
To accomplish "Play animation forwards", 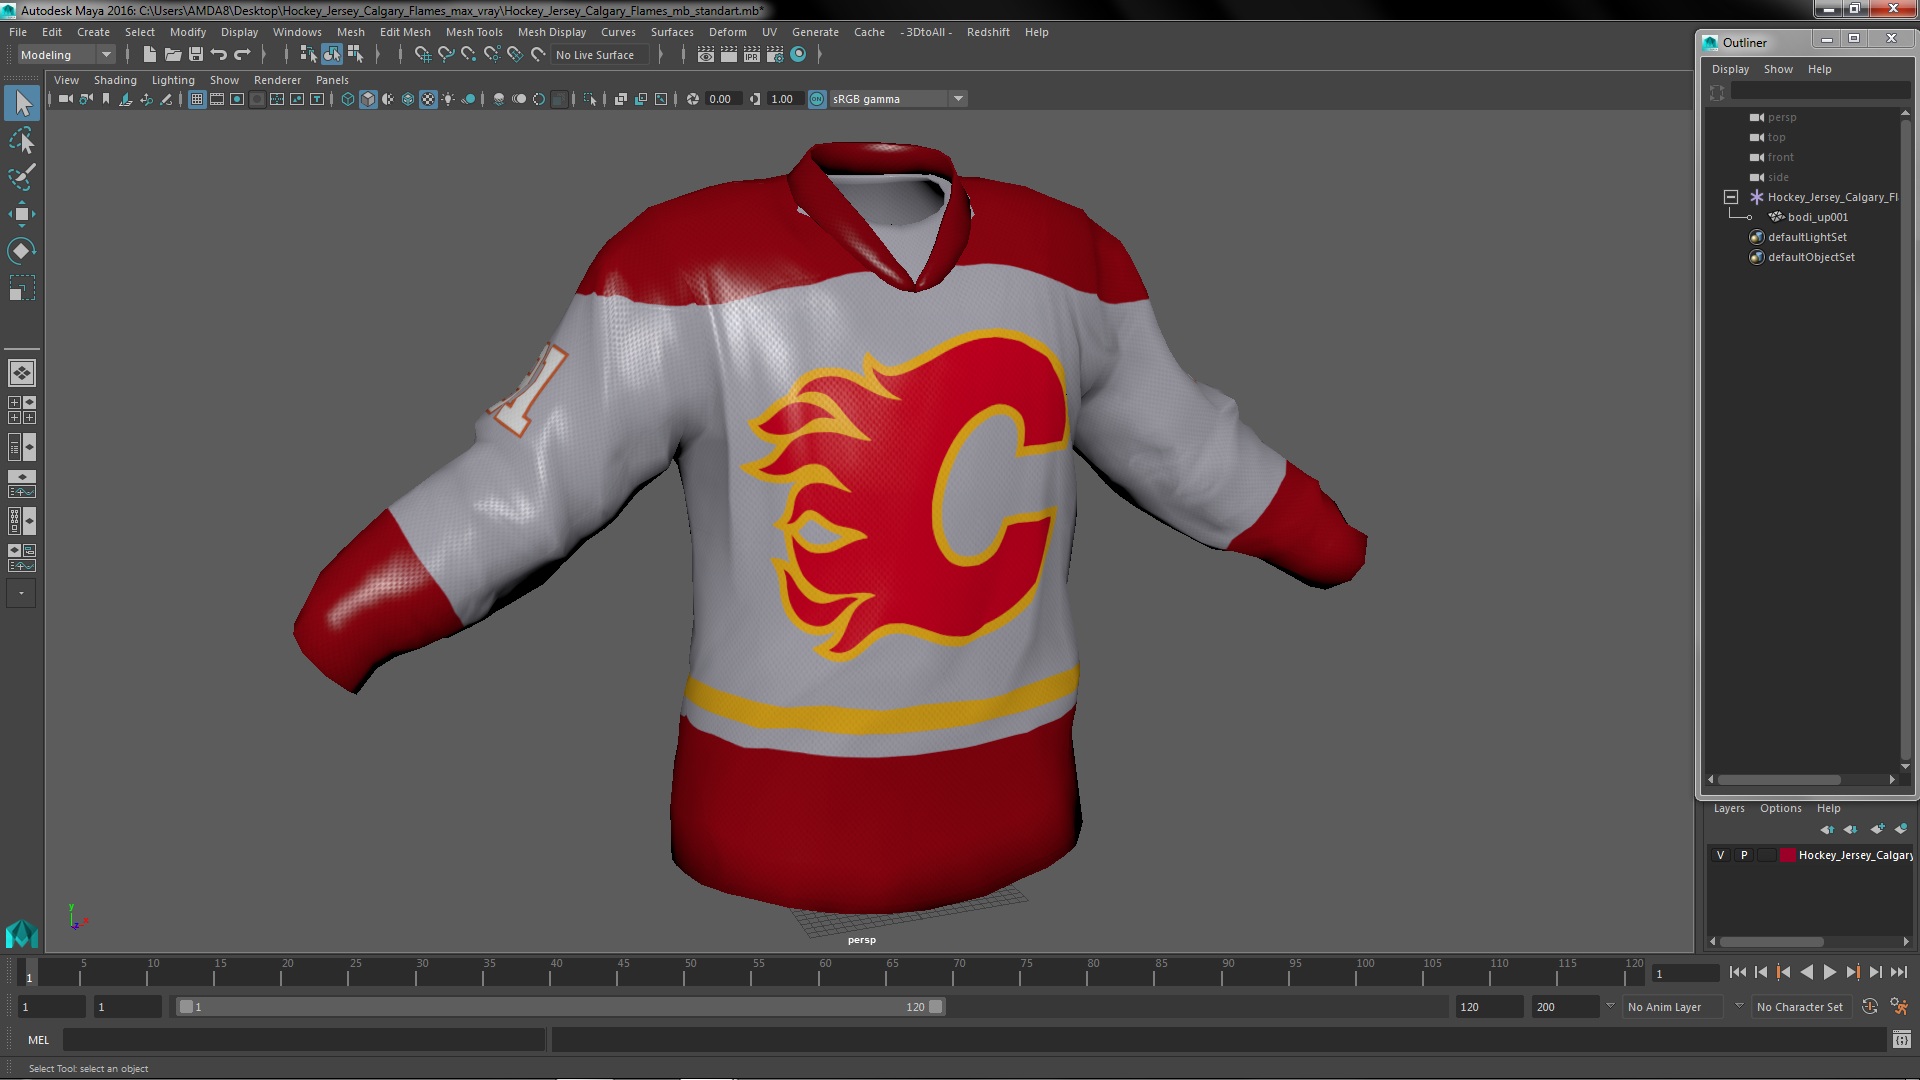I will coord(1829,972).
